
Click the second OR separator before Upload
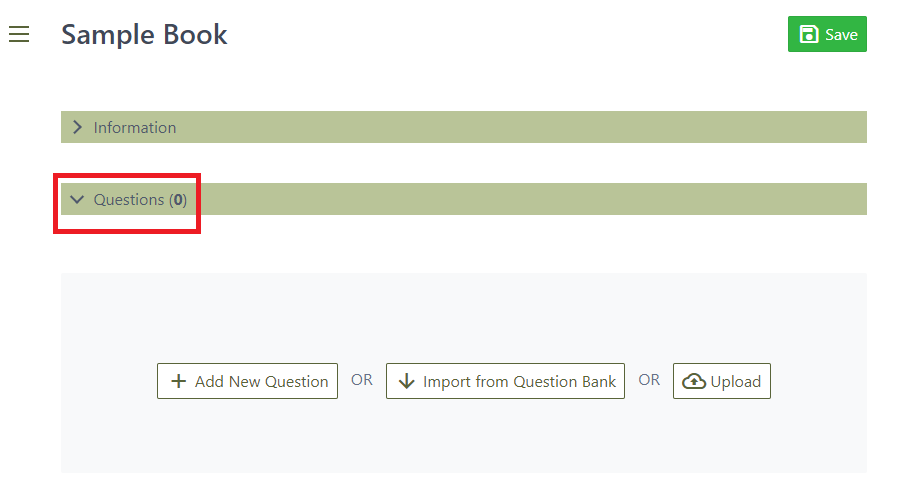click(649, 380)
